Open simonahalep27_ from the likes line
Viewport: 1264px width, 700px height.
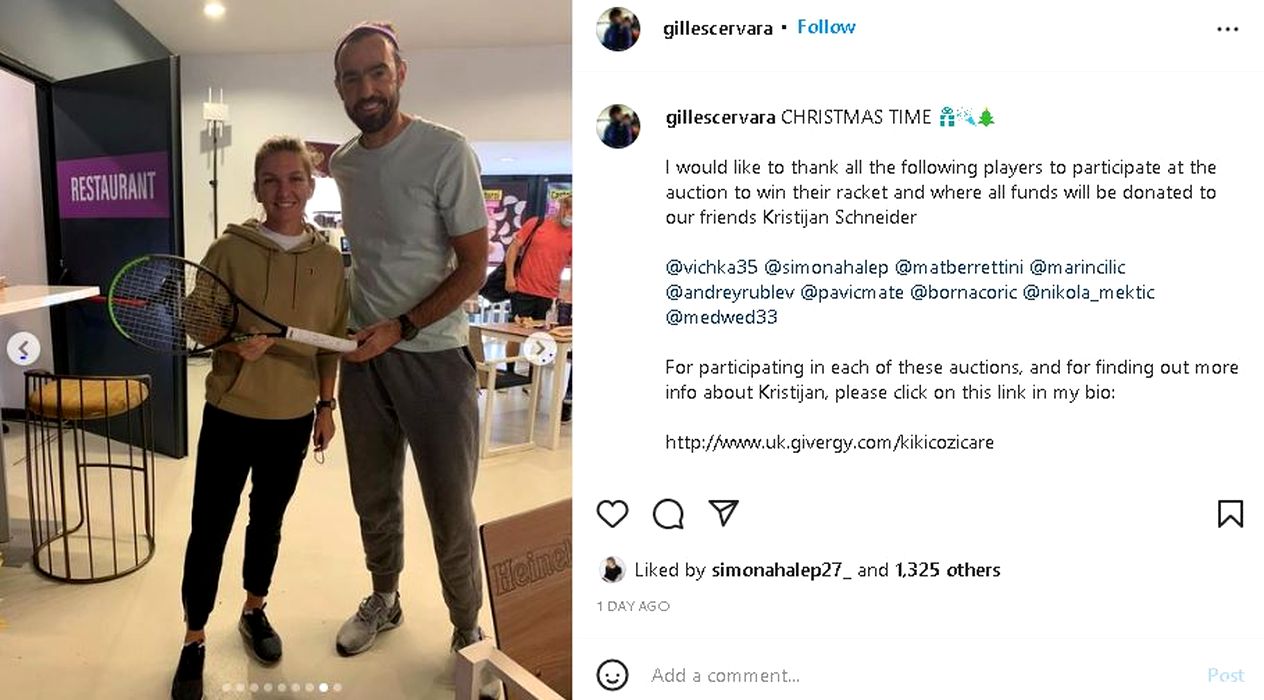coord(782,570)
